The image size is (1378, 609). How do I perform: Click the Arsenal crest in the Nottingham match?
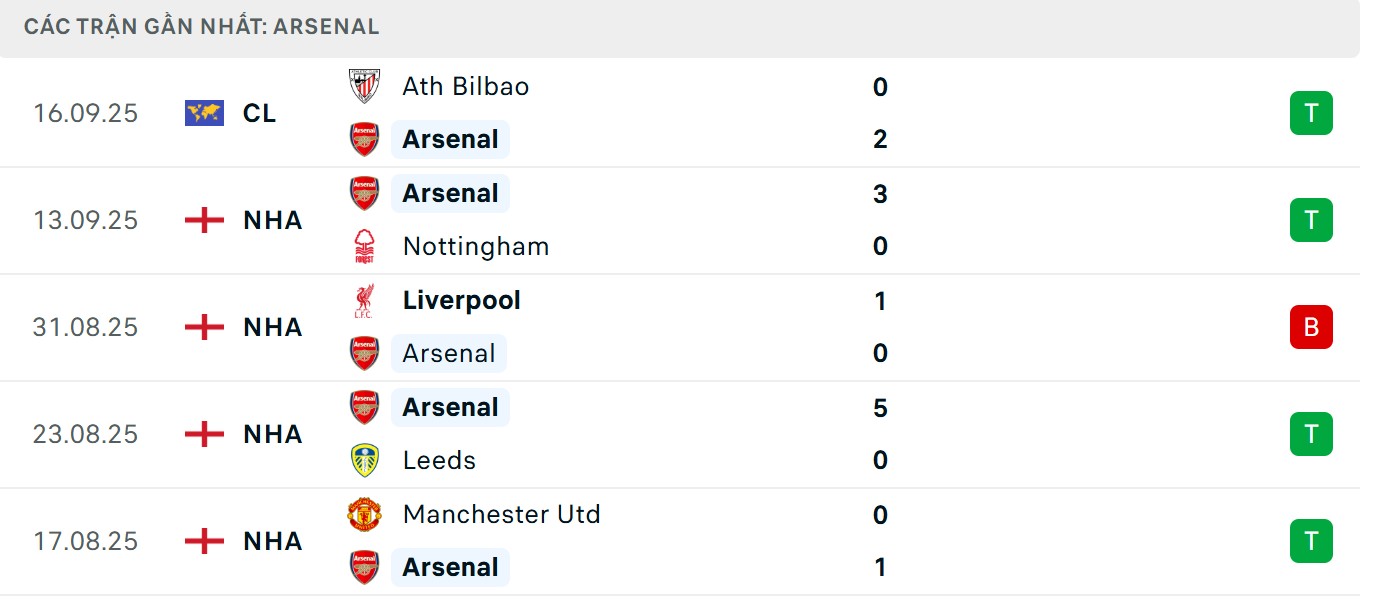tap(363, 193)
